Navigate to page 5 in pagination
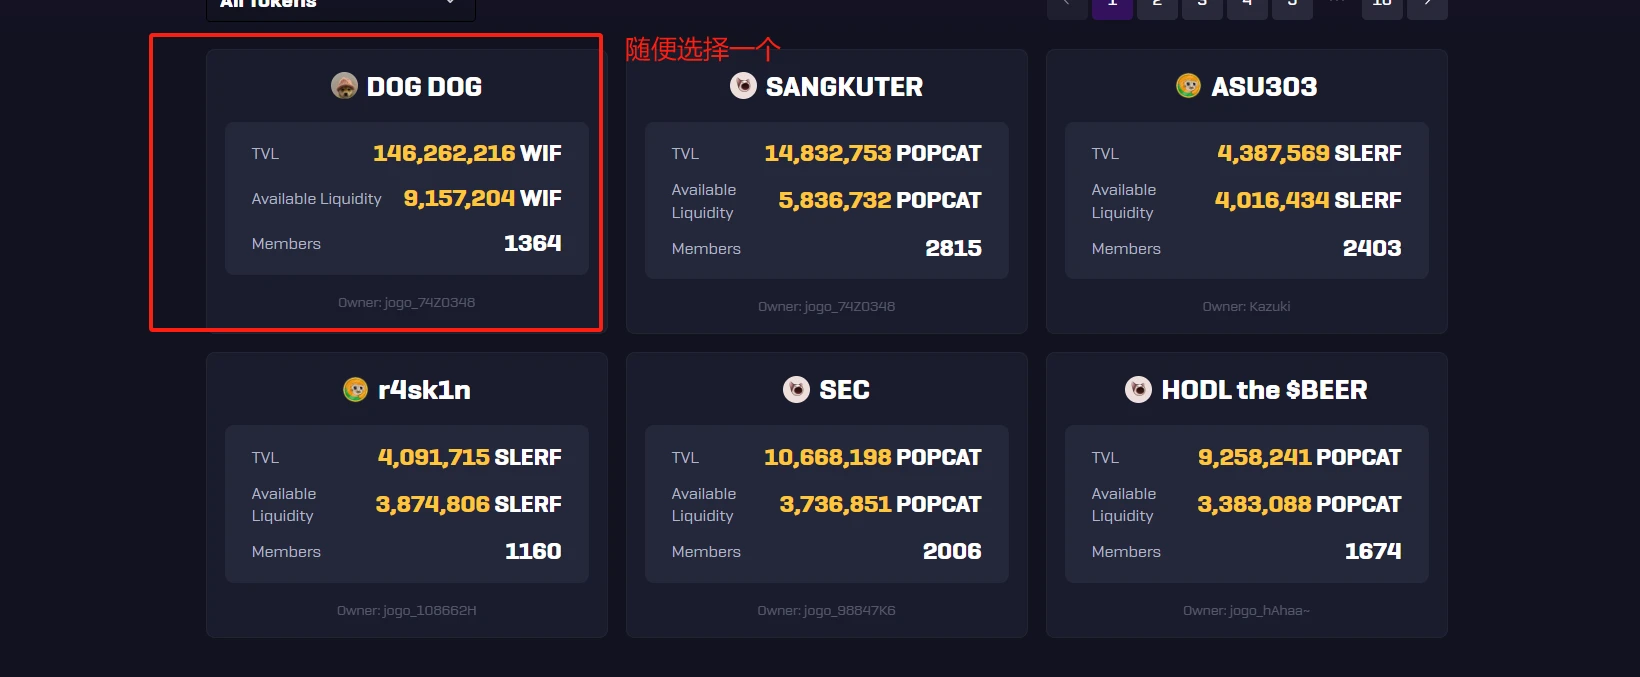The height and width of the screenshot is (677, 1640). [1292, 6]
